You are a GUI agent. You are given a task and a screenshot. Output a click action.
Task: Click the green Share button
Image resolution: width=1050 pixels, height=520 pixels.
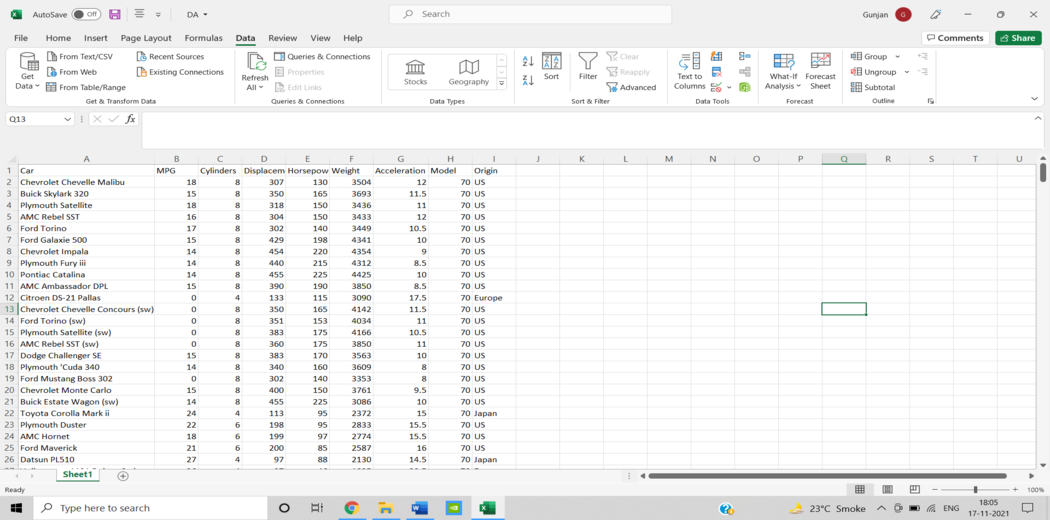[x=1018, y=38]
